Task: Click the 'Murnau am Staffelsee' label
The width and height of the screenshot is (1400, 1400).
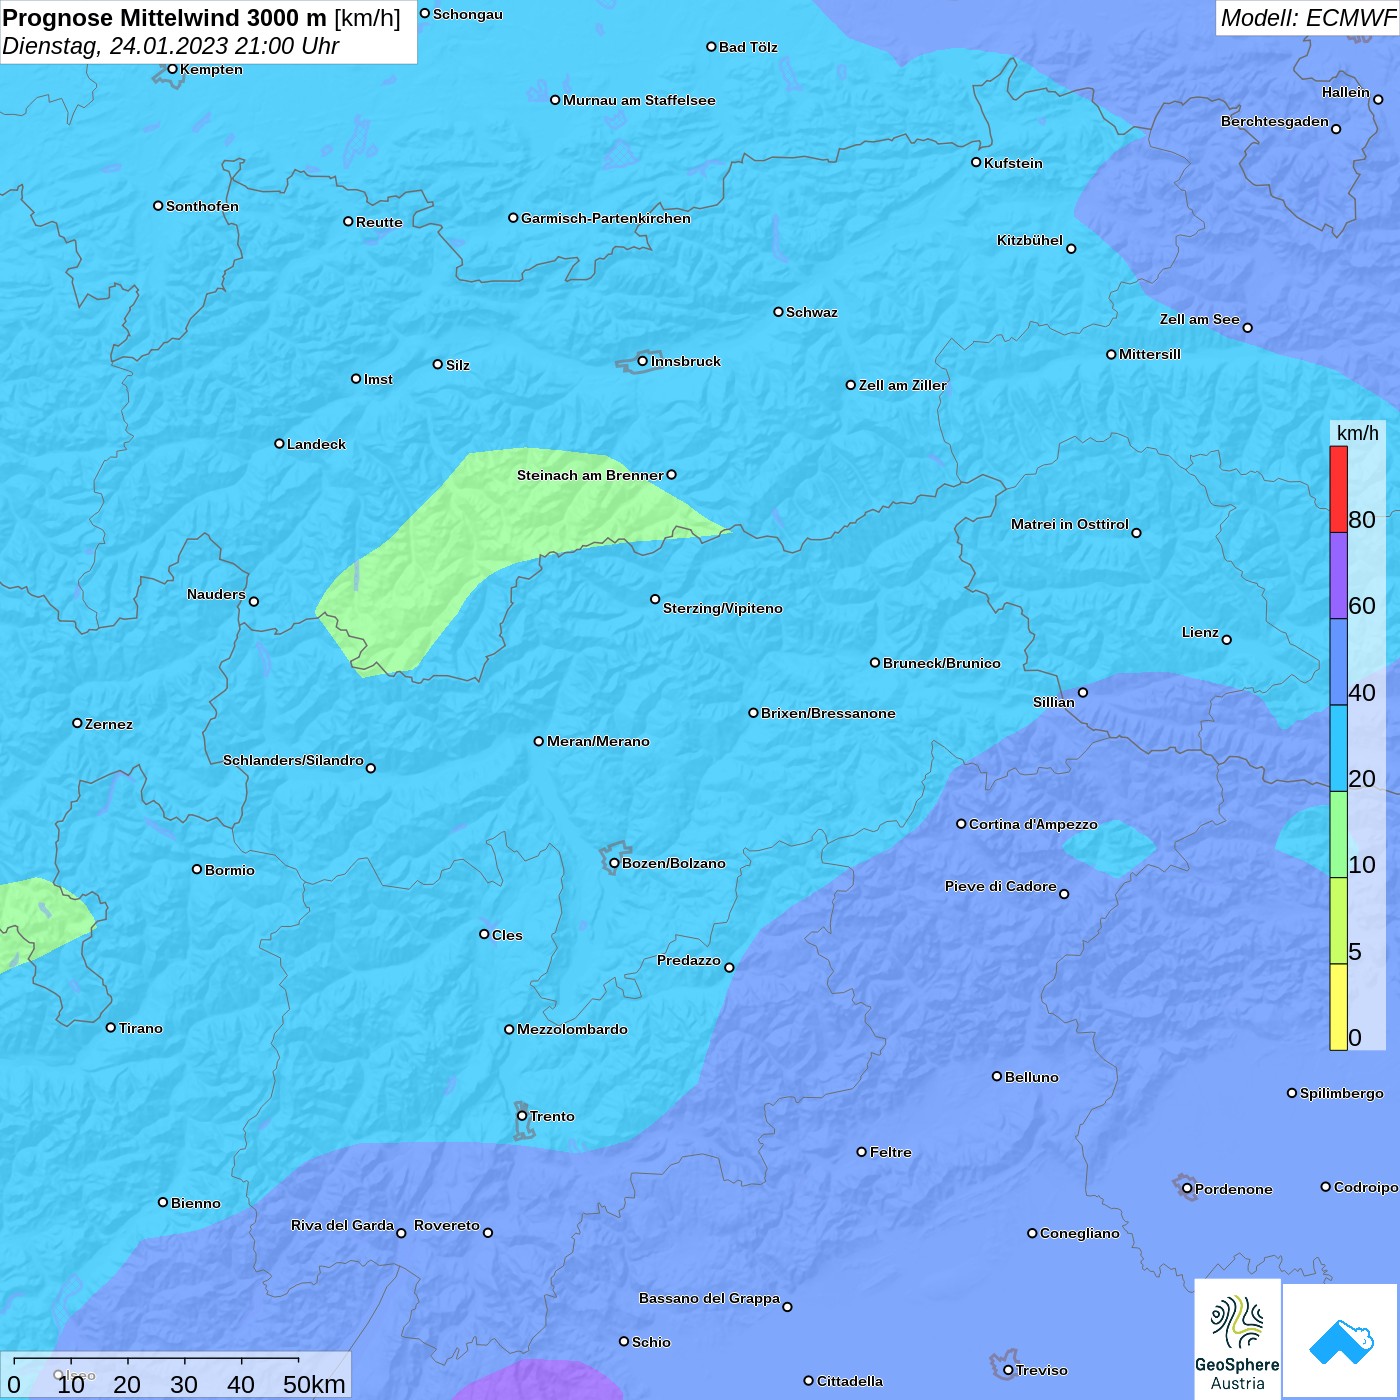Action: pyautogui.click(x=639, y=100)
